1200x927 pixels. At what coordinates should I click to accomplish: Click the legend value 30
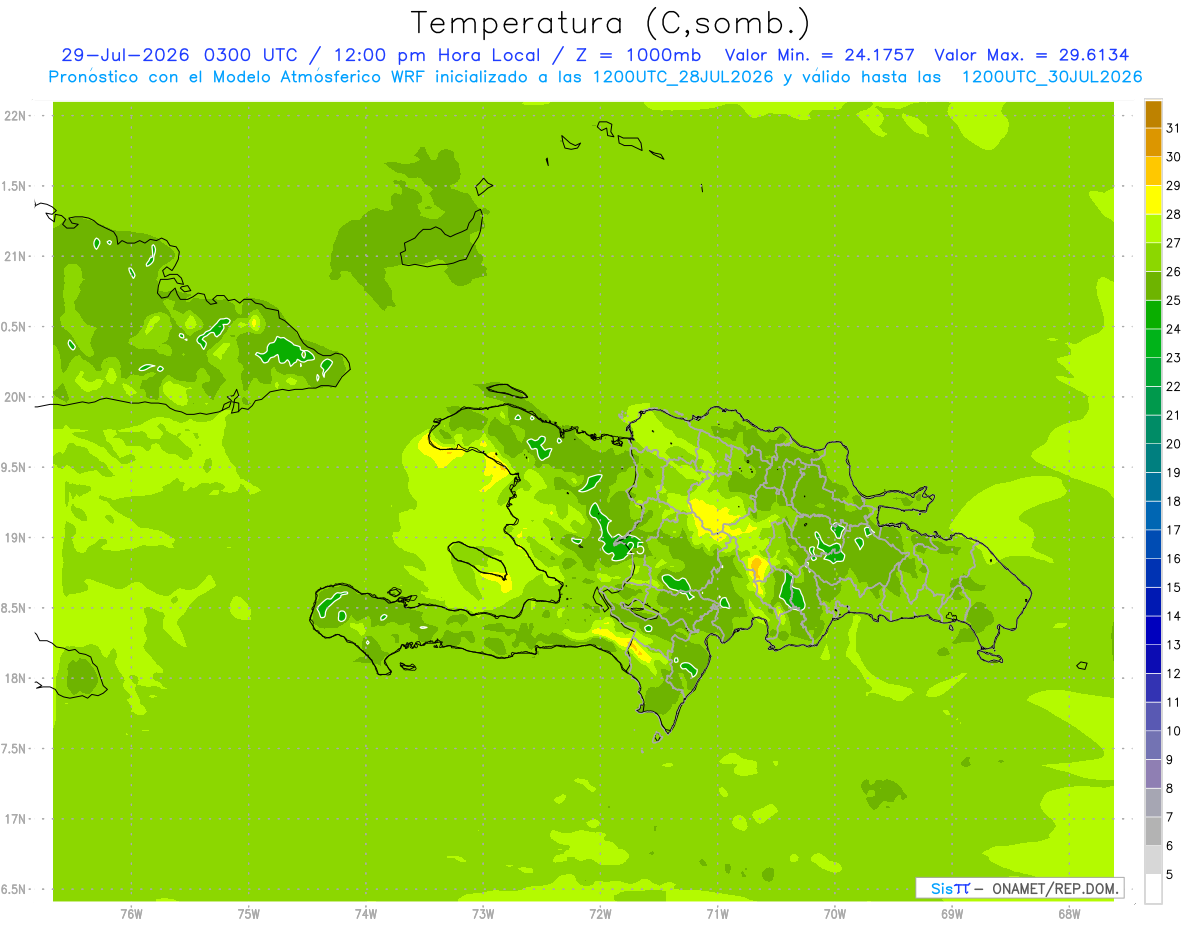1174,157
